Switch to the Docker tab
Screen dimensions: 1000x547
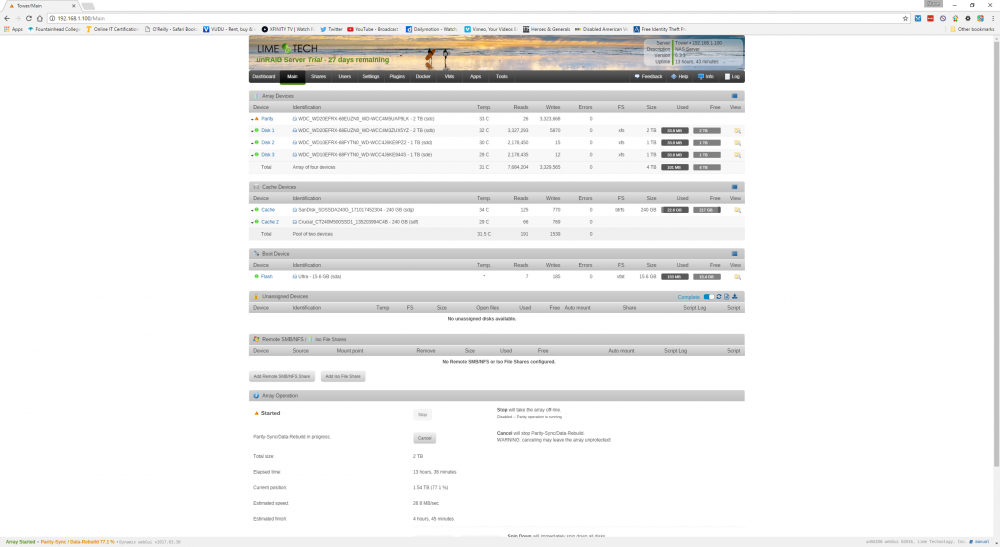click(423, 77)
